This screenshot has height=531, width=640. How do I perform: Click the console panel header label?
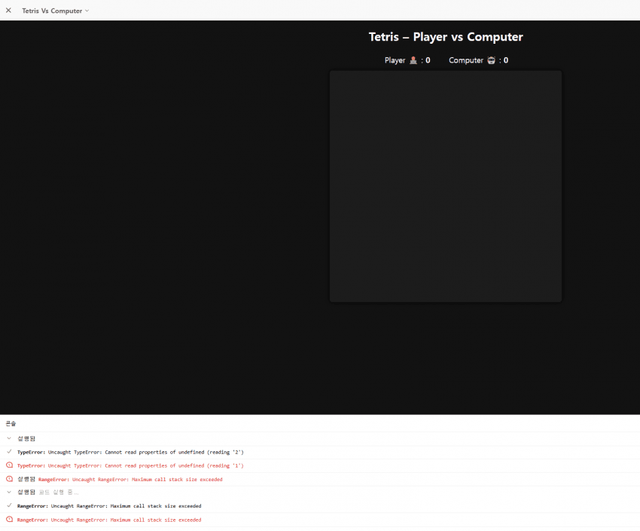click(11, 424)
